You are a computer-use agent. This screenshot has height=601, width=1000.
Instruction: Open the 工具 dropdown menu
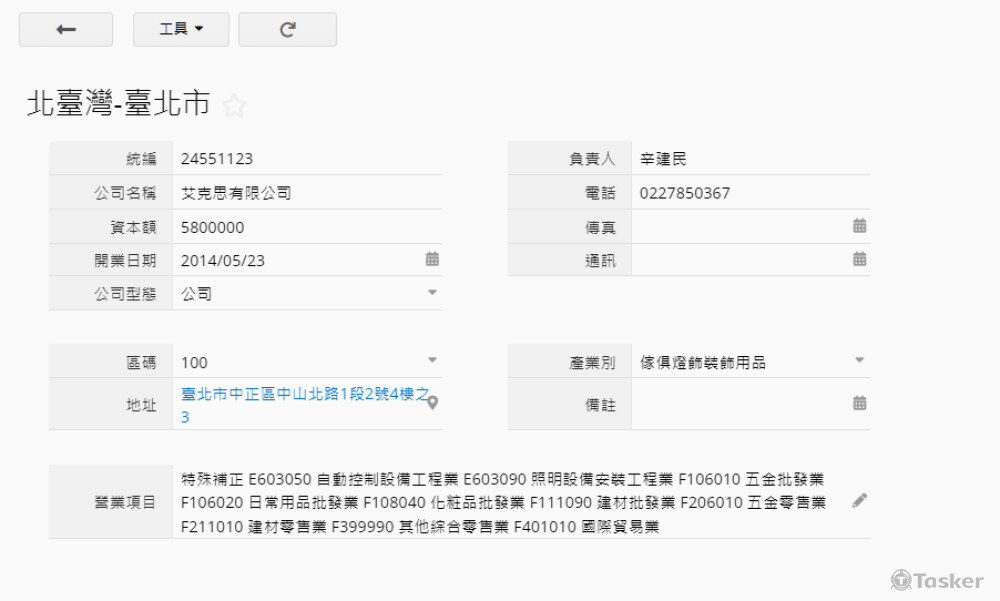181,30
